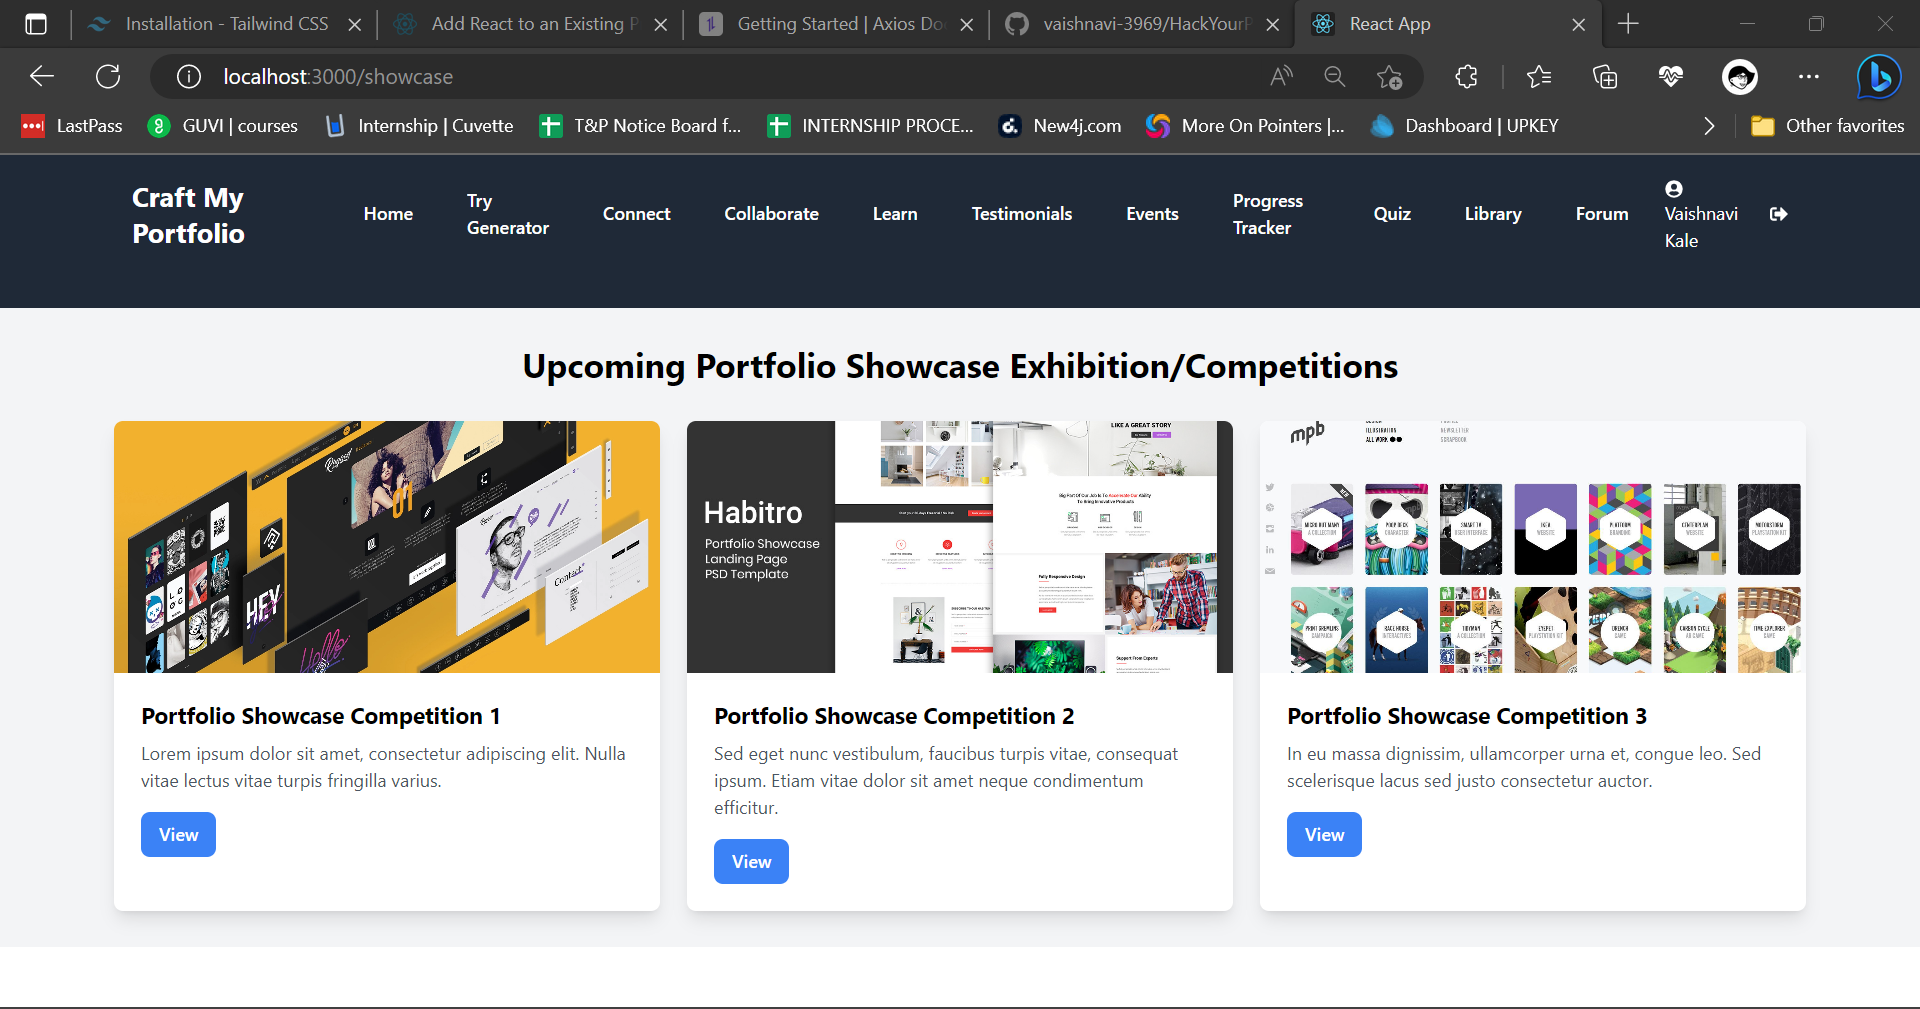View Portfolio Showcase Competition 2

751,861
